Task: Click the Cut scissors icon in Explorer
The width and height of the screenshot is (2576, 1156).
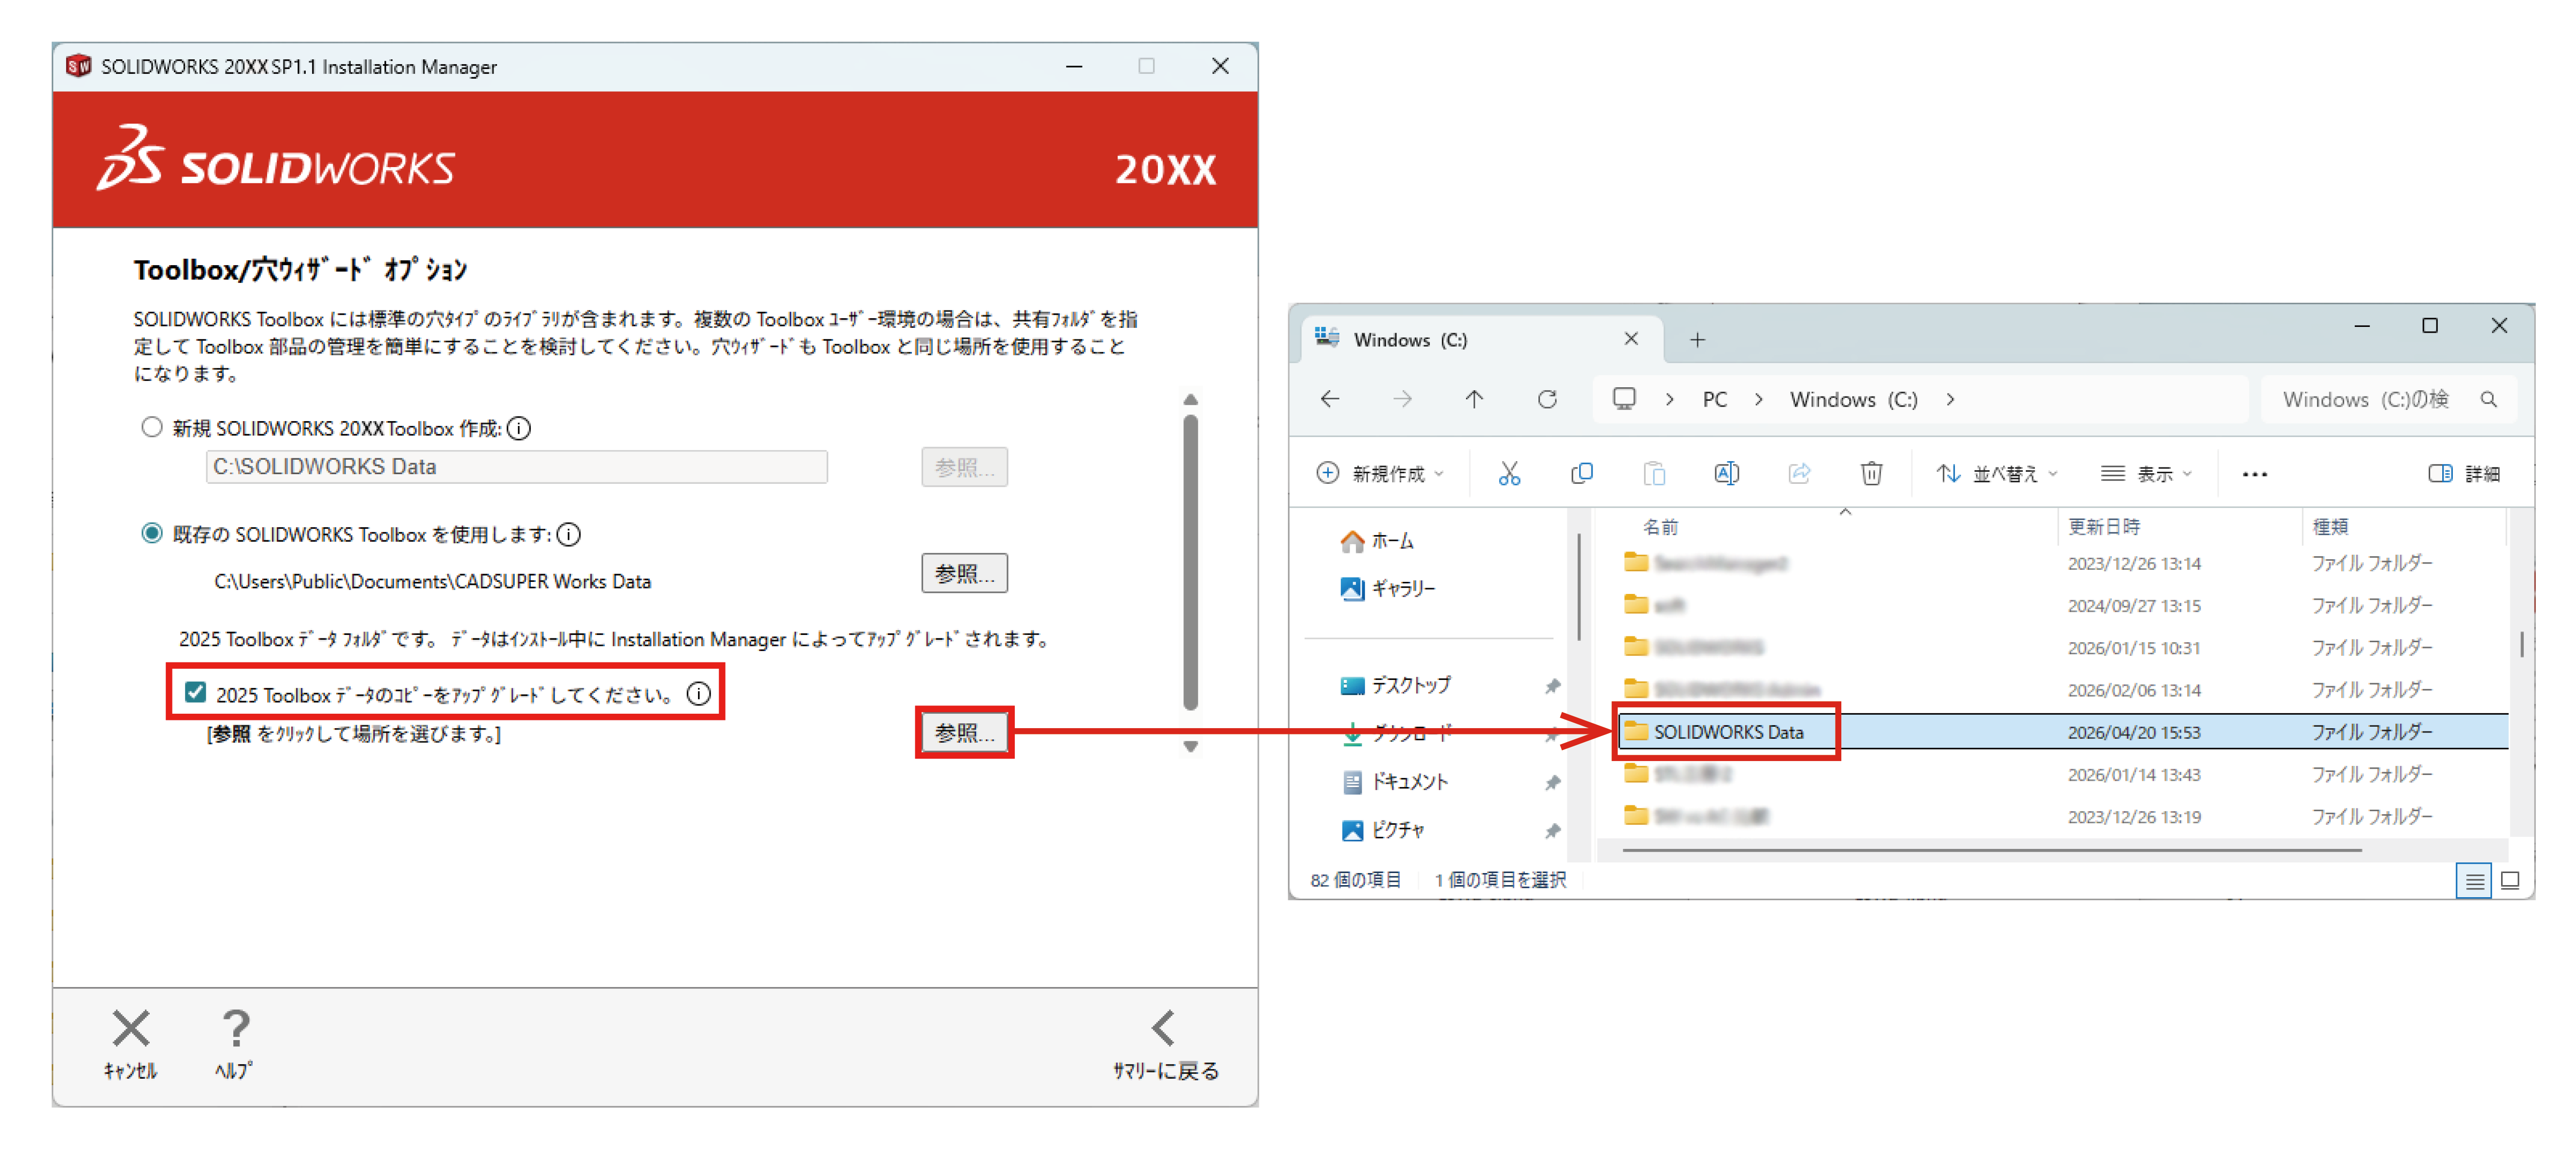Action: (1509, 473)
